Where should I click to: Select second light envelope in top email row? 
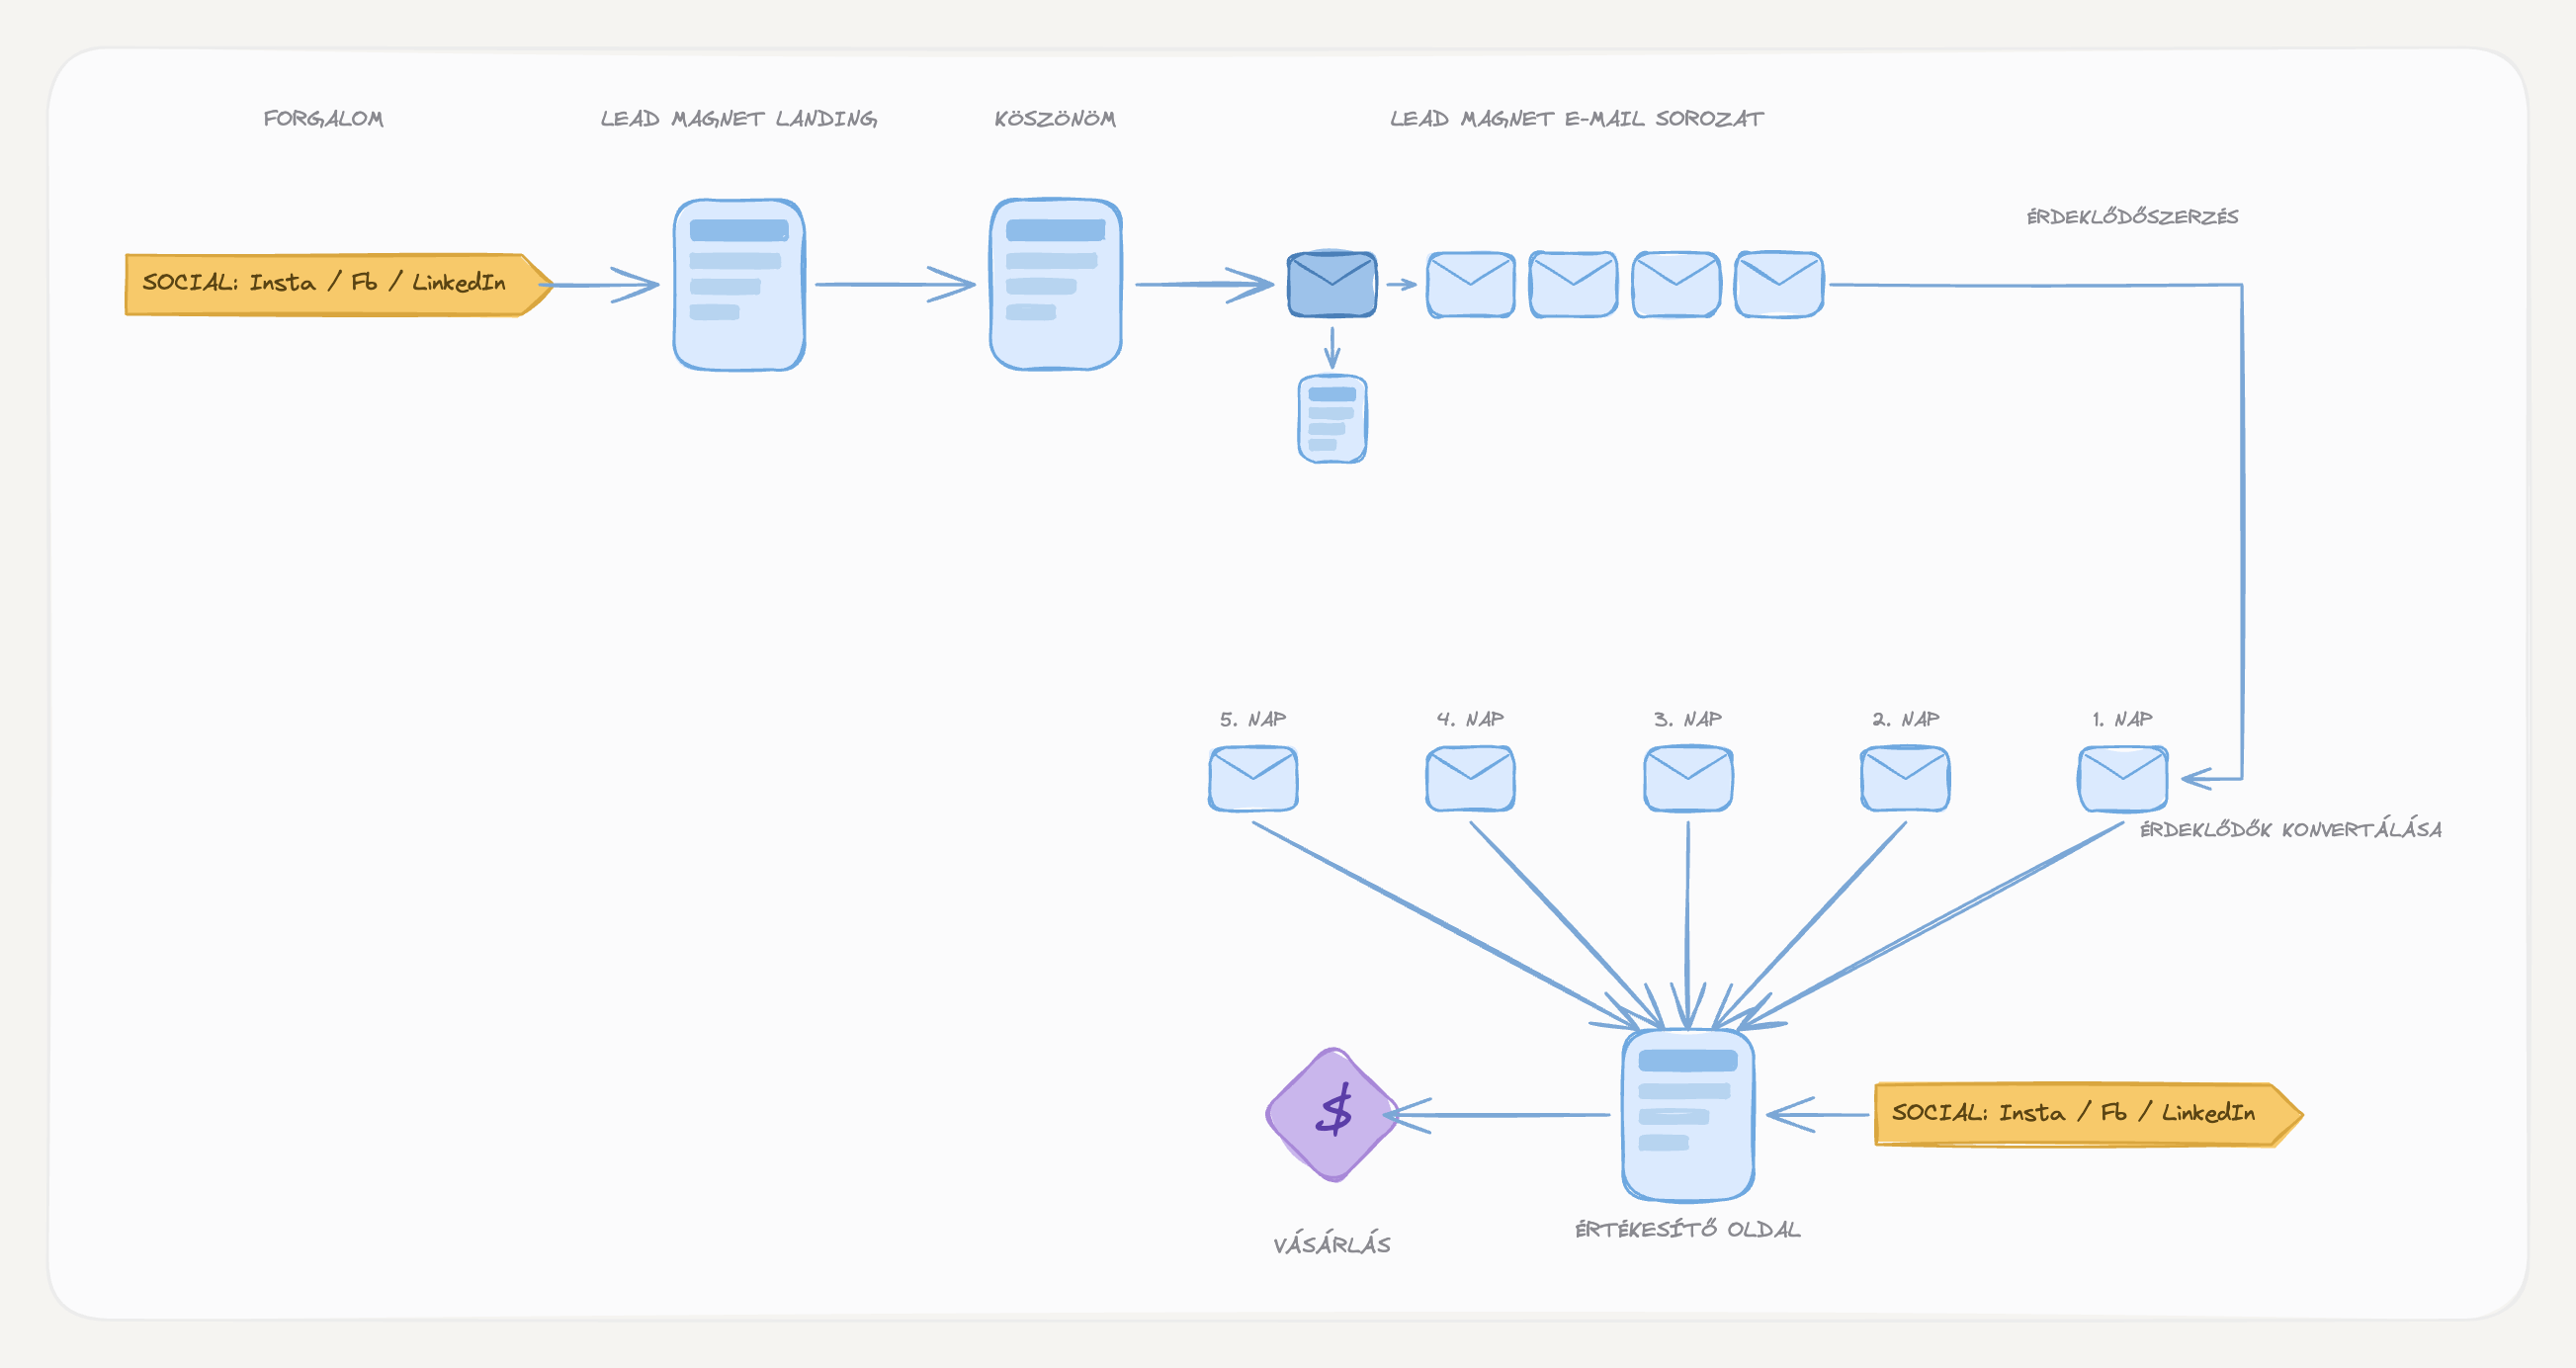[1573, 285]
